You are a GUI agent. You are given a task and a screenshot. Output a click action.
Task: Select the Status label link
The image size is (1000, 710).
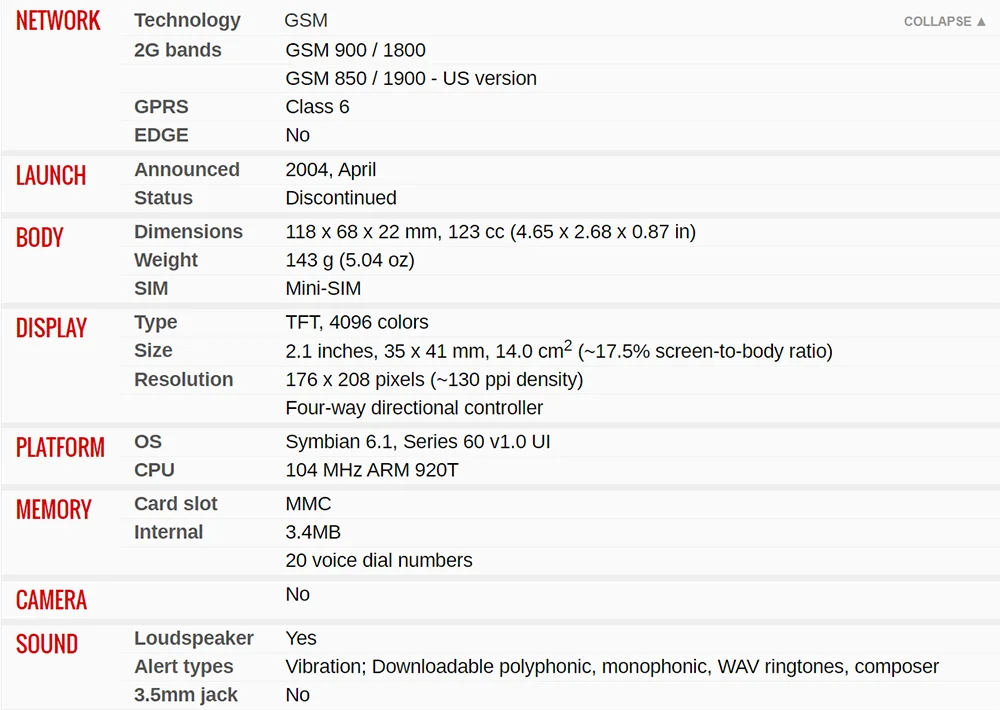163,198
